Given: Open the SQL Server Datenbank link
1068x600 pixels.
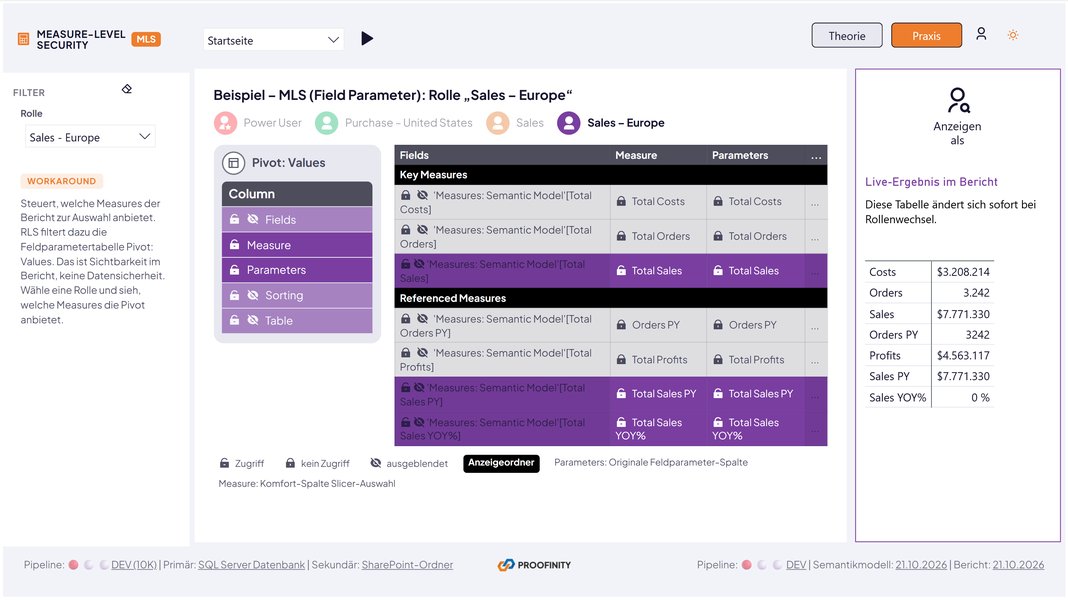Looking at the screenshot, I should click(x=251, y=565).
